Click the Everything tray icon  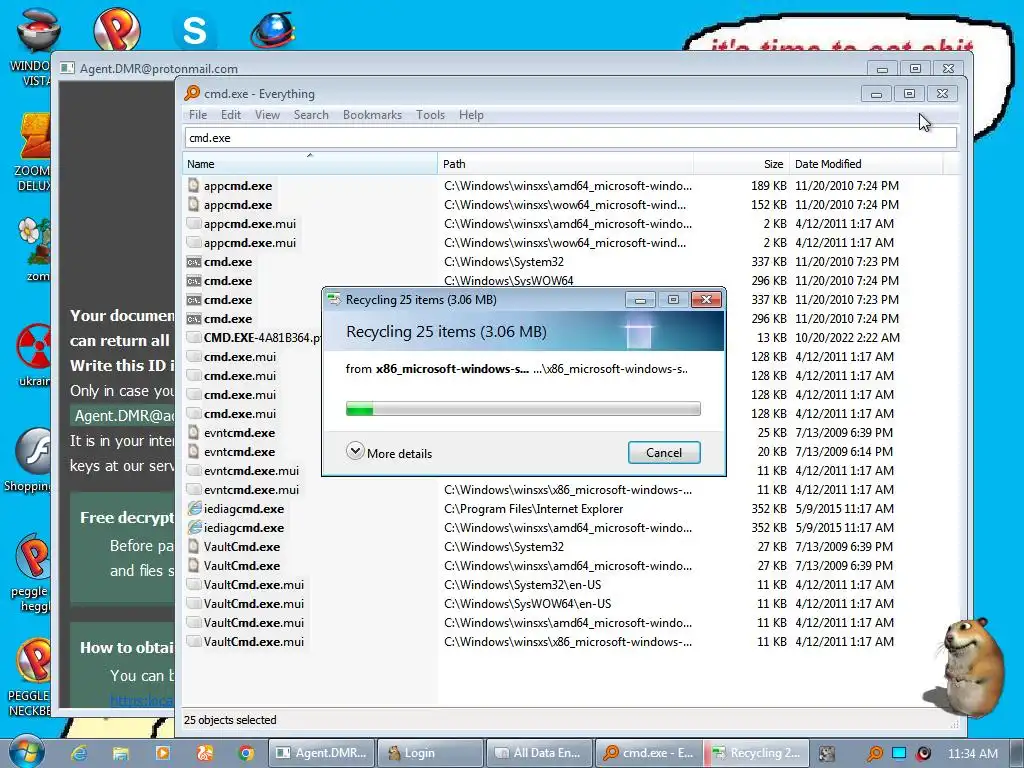874,753
